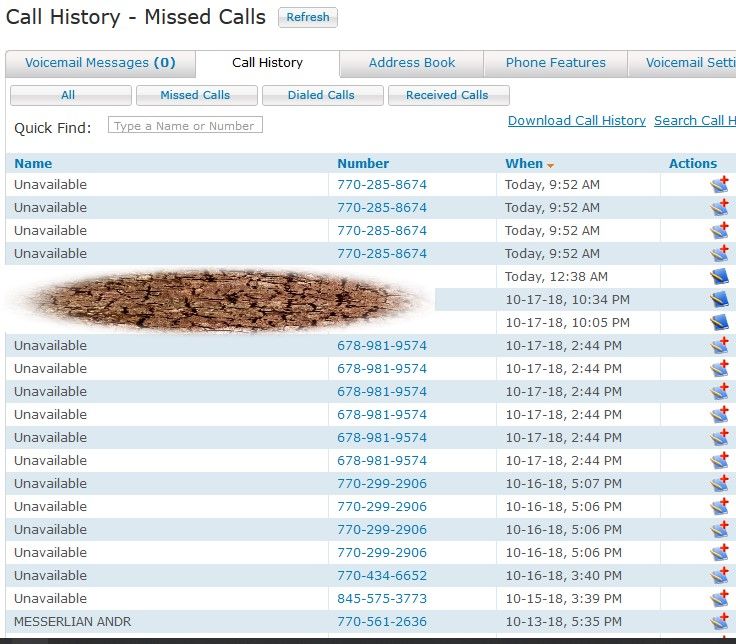The width and height of the screenshot is (736, 644).
Task: Click add-contact icon for MESSERLIAN ANDR row
Action: click(x=719, y=622)
